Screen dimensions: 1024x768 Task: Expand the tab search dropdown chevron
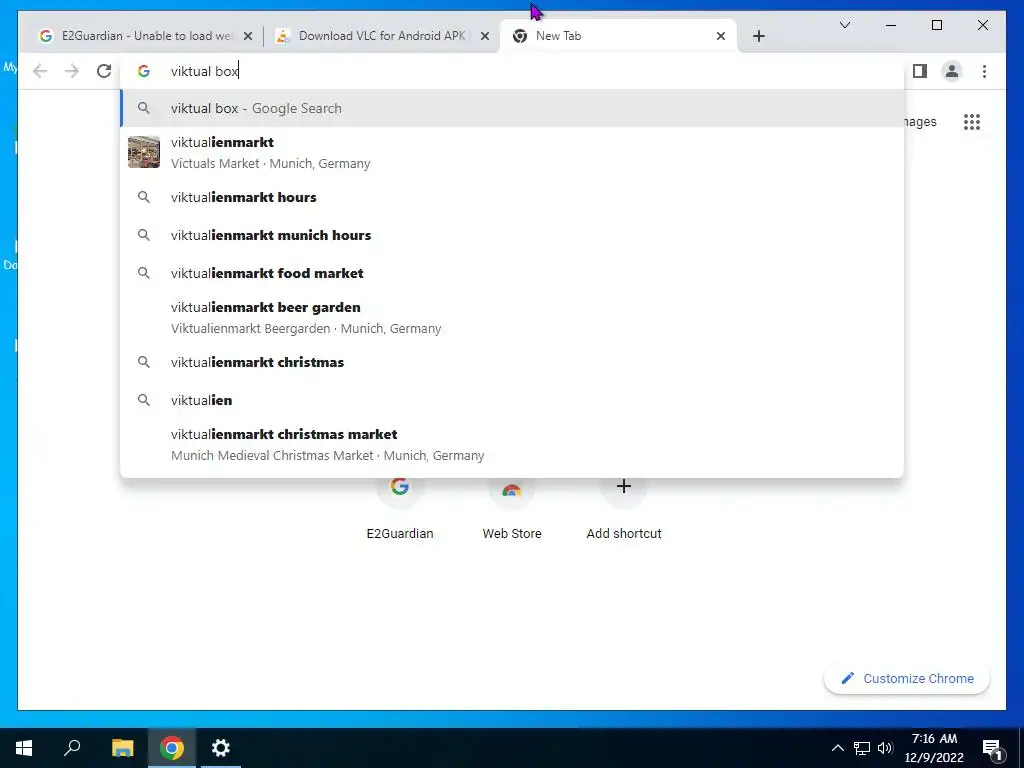coord(844,25)
